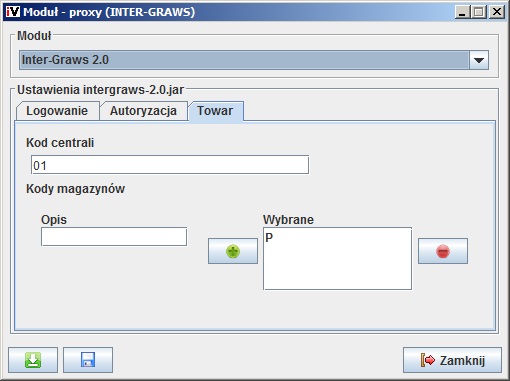Click the iV application icon in title bar
Screen dimensions: 510x381
(x=13, y=12)
